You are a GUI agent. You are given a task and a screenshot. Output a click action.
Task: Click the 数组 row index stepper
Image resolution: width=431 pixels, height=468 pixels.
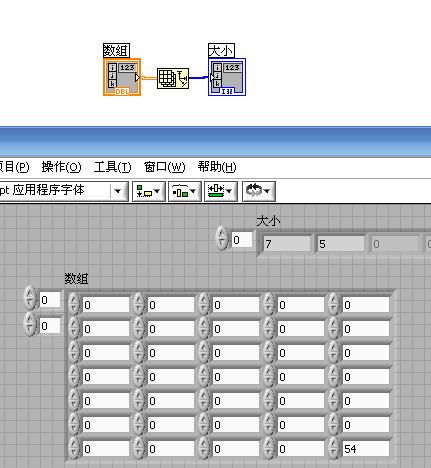coord(30,298)
